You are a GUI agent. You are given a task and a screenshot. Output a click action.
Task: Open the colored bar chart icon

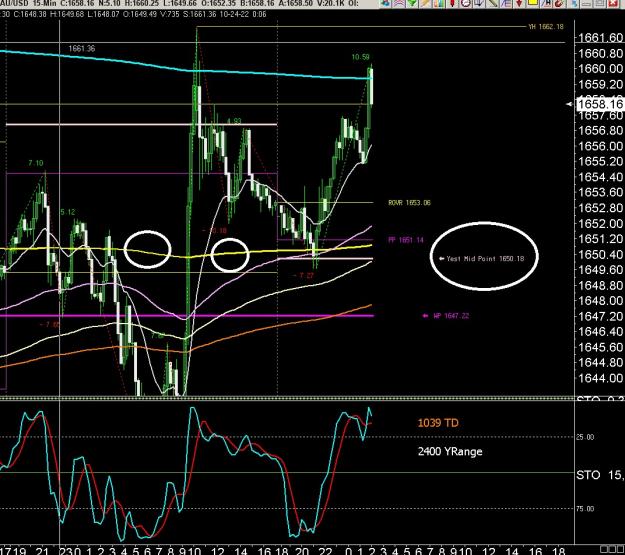coord(439,3)
